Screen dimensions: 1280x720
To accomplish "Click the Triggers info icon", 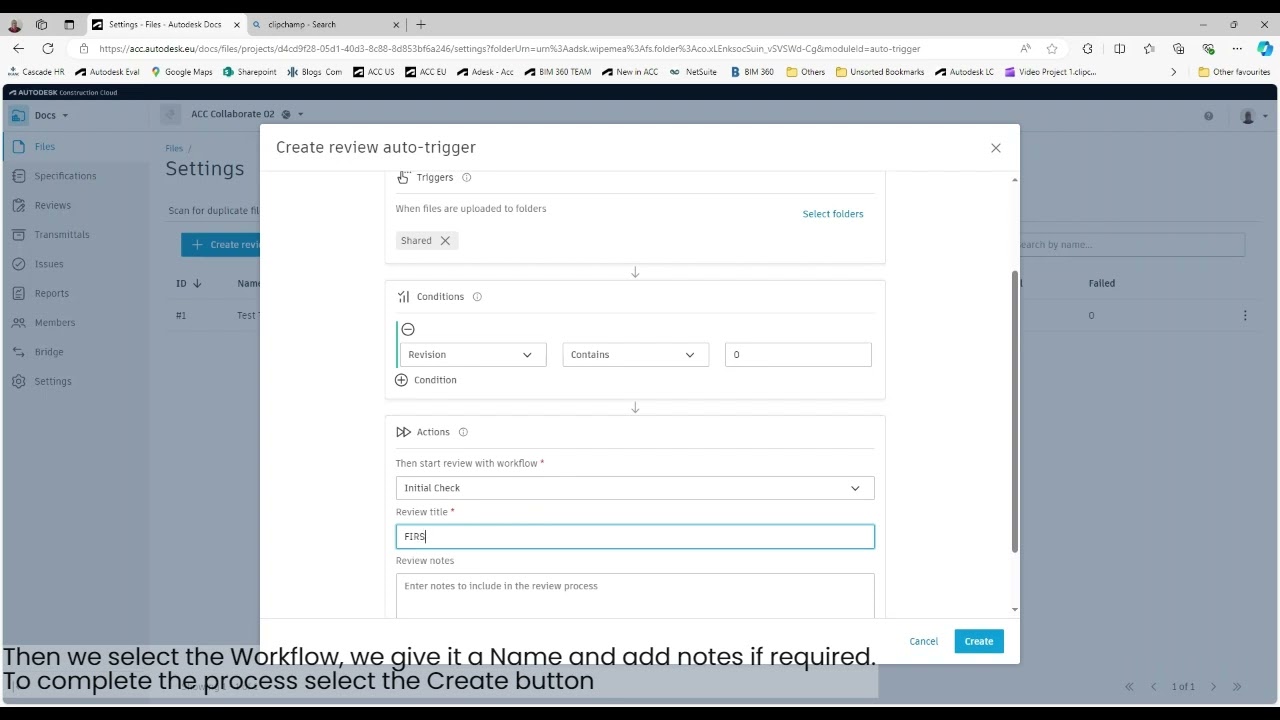I will click(x=467, y=178).
